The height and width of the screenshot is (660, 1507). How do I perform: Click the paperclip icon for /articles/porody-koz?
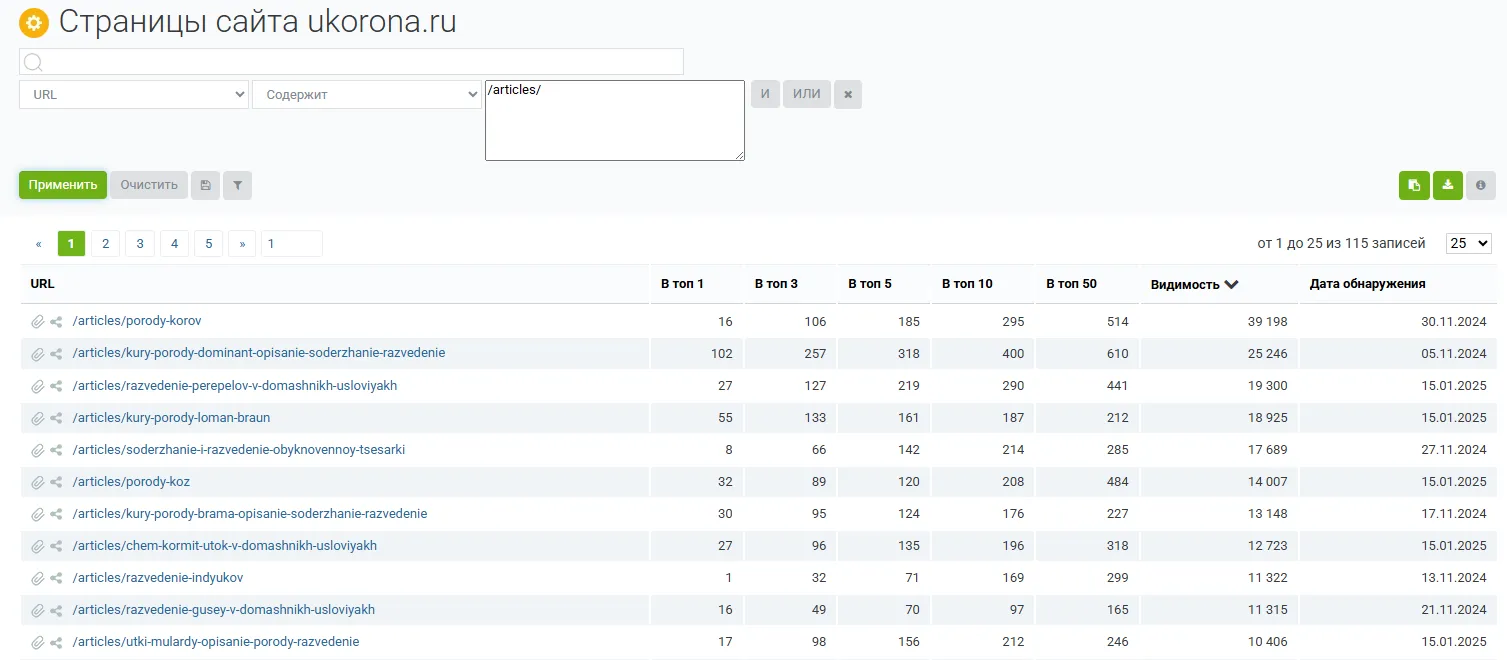point(38,482)
